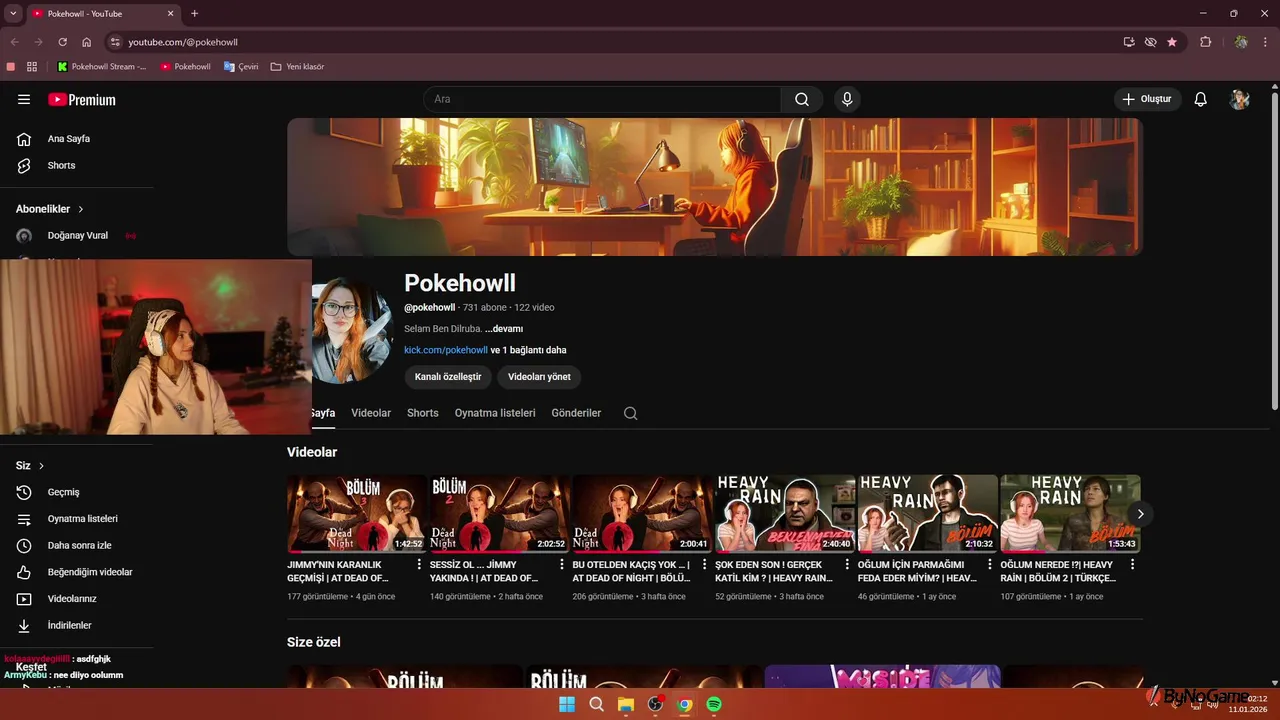Click the YouTube Premium logo
This screenshot has width=1280, height=720.
82,100
